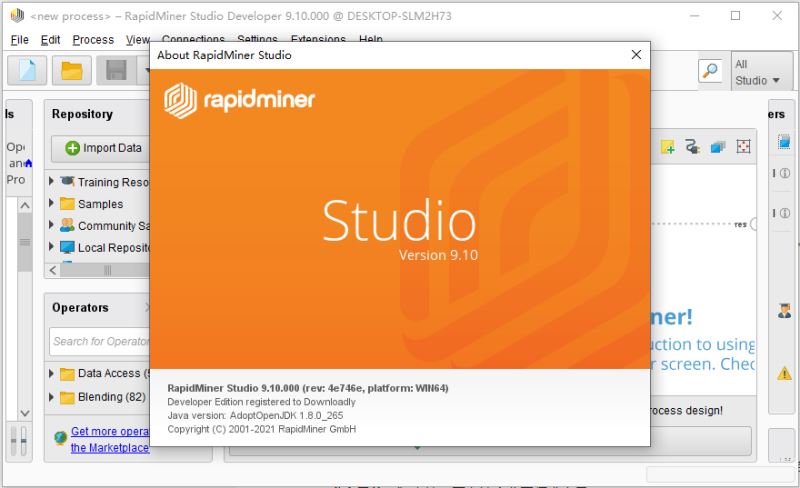
Task: Expand the Blending operators folder
Action: 52,397
